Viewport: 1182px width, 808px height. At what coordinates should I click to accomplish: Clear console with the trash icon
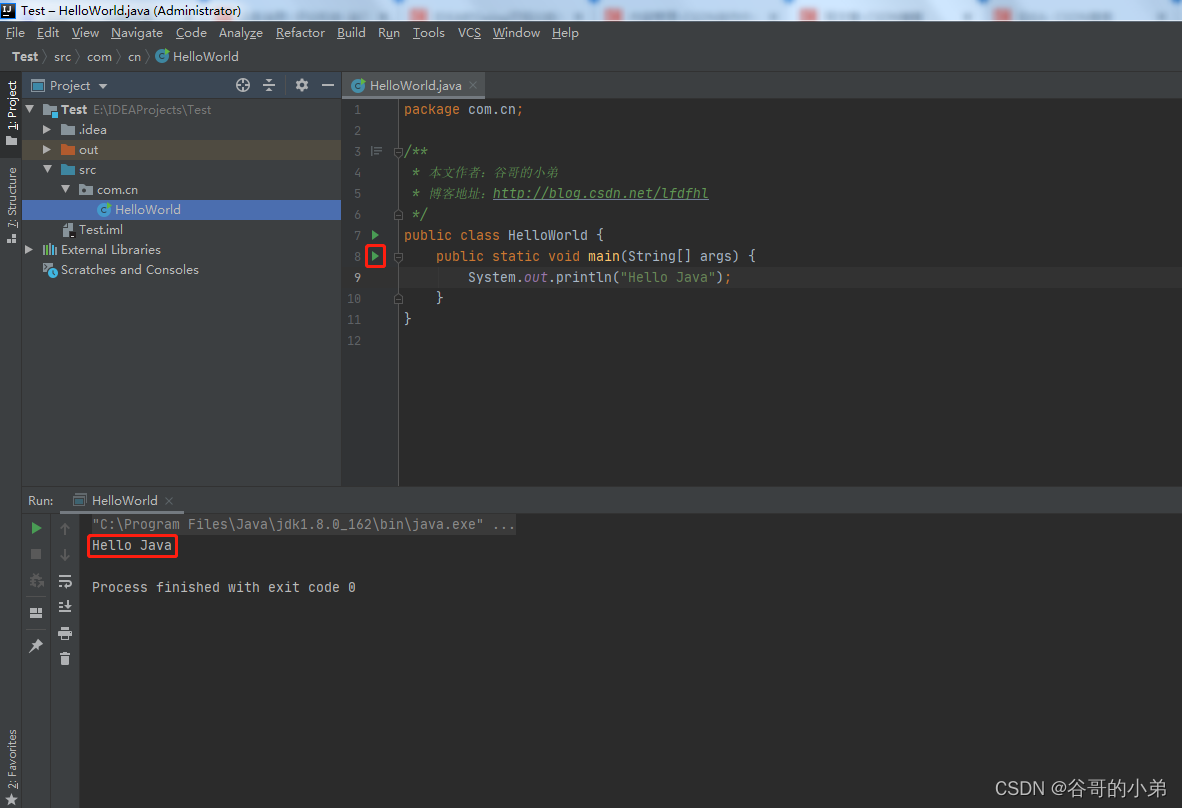(65, 659)
